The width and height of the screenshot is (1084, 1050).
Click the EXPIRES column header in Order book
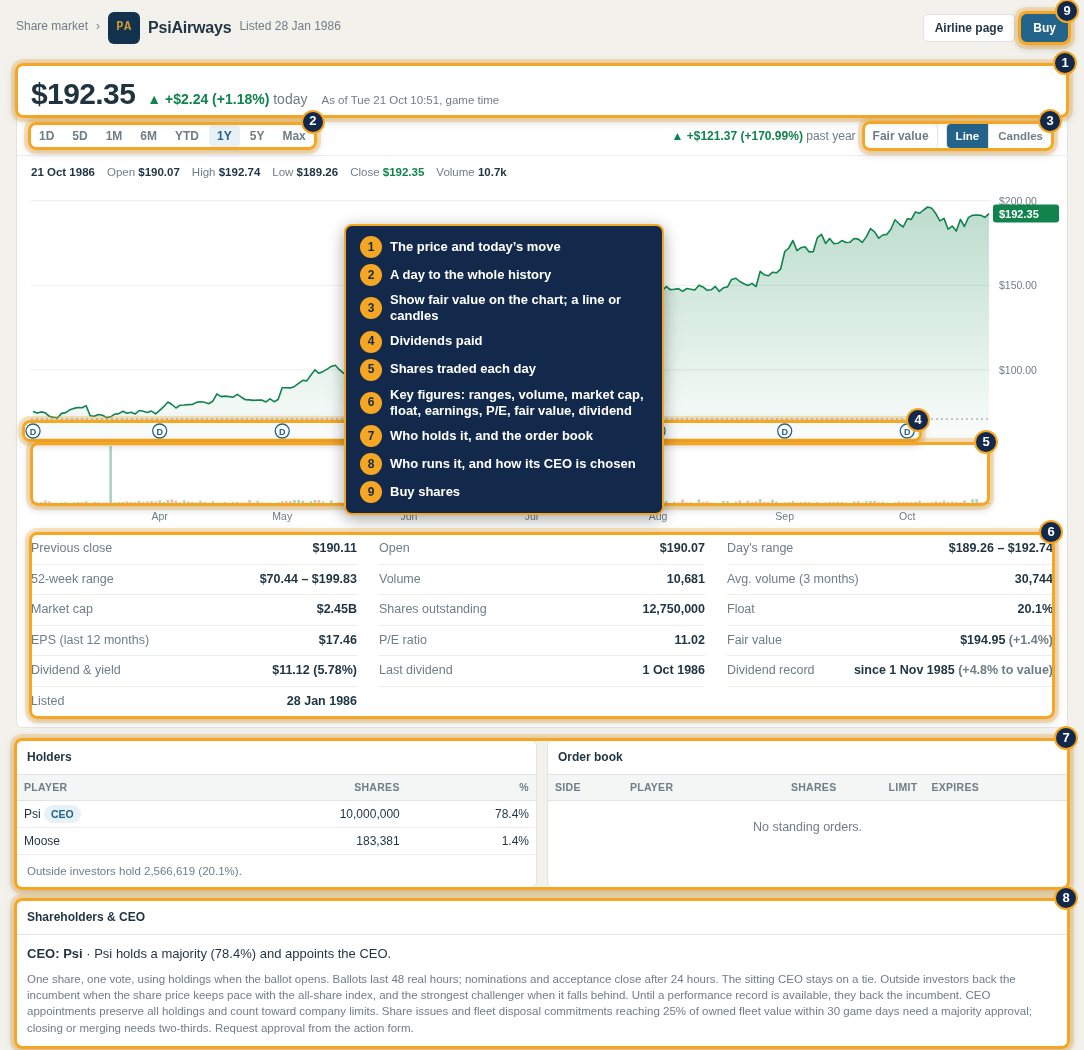click(954, 787)
